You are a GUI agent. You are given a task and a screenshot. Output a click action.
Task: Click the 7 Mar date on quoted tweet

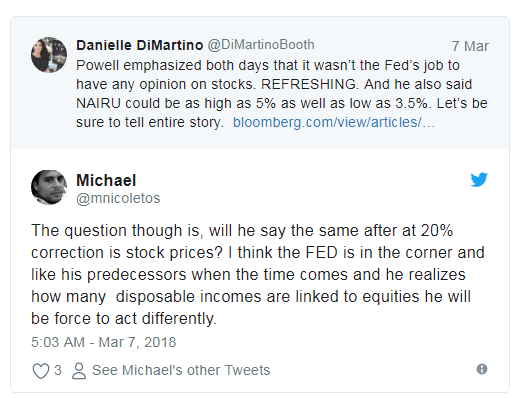[470, 46]
